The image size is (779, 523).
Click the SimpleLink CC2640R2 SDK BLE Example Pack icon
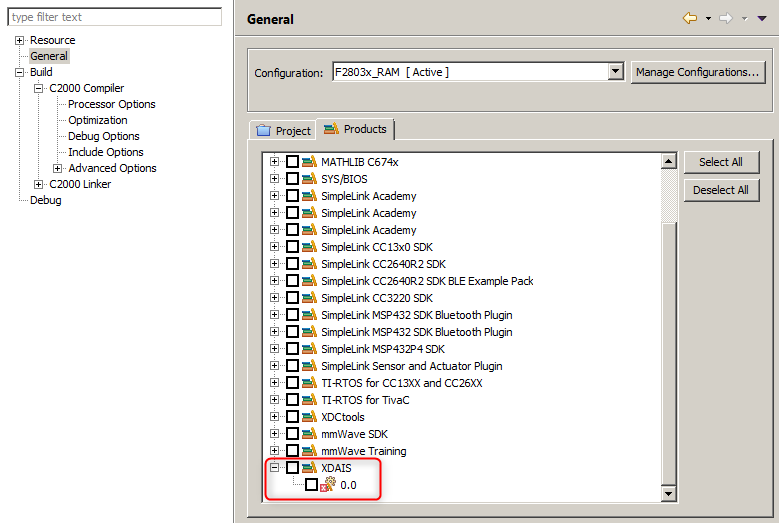click(309, 281)
